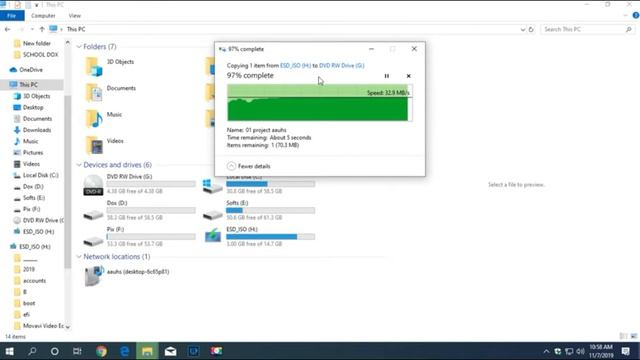This screenshot has height=360, width=640.
Task: Select DVD RW Drive (G:) drive icon
Action: [x=93, y=185]
